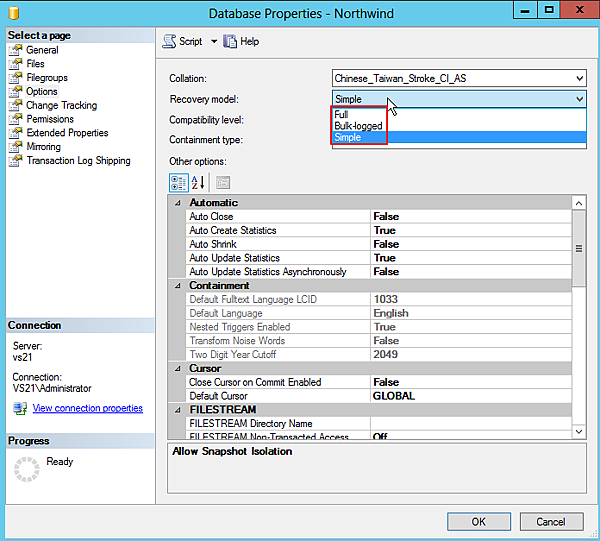Viewport: 600px width, 541px height.
Task: Maximize the Database Properties window
Action: [x=549, y=10]
